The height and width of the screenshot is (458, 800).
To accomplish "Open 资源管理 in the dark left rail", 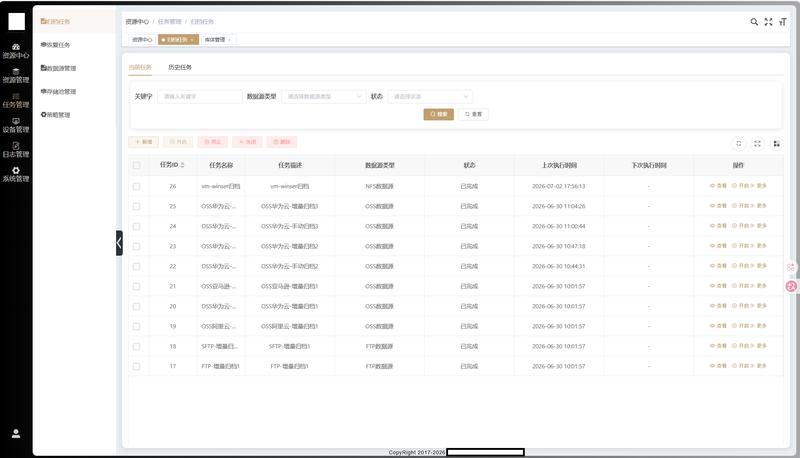I will click(16, 75).
